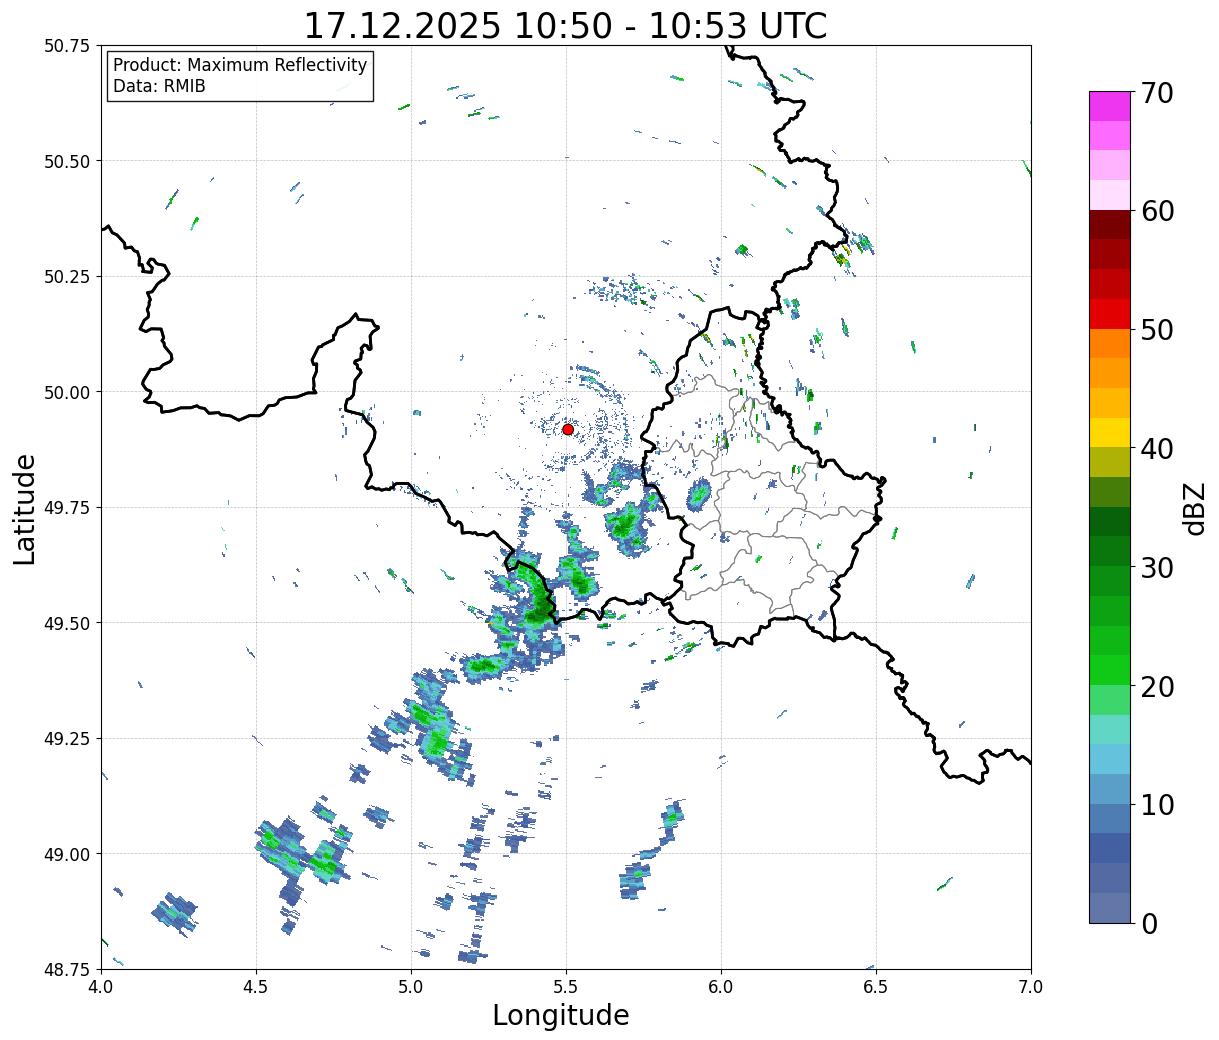1219x1040 pixels.
Task: Click the colorbar tick label 0
Action: [1149, 923]
